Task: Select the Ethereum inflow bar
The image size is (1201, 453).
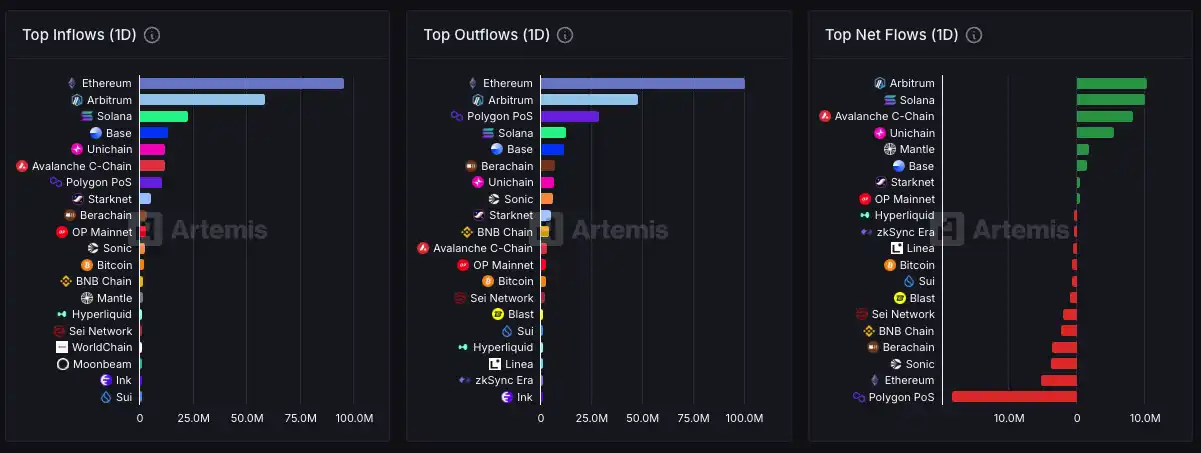Action: tap(241, 83)
